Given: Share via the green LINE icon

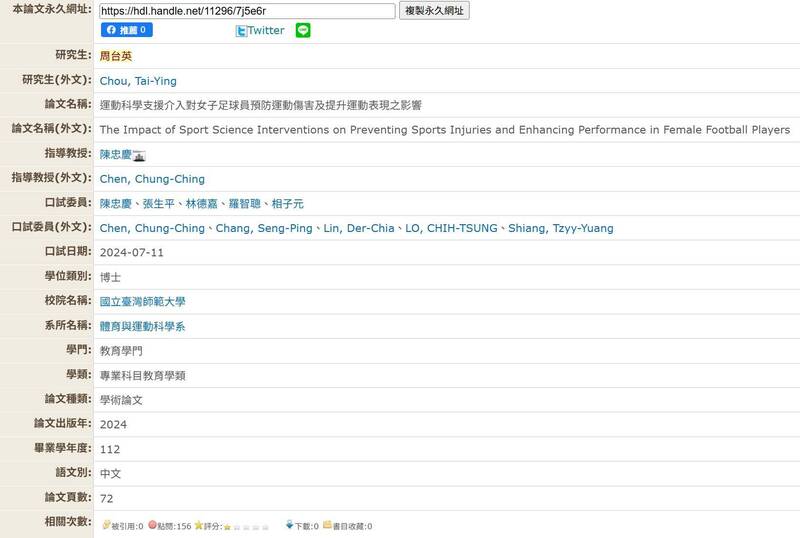Looking at the screenshot, I should [x=304, y=31].
